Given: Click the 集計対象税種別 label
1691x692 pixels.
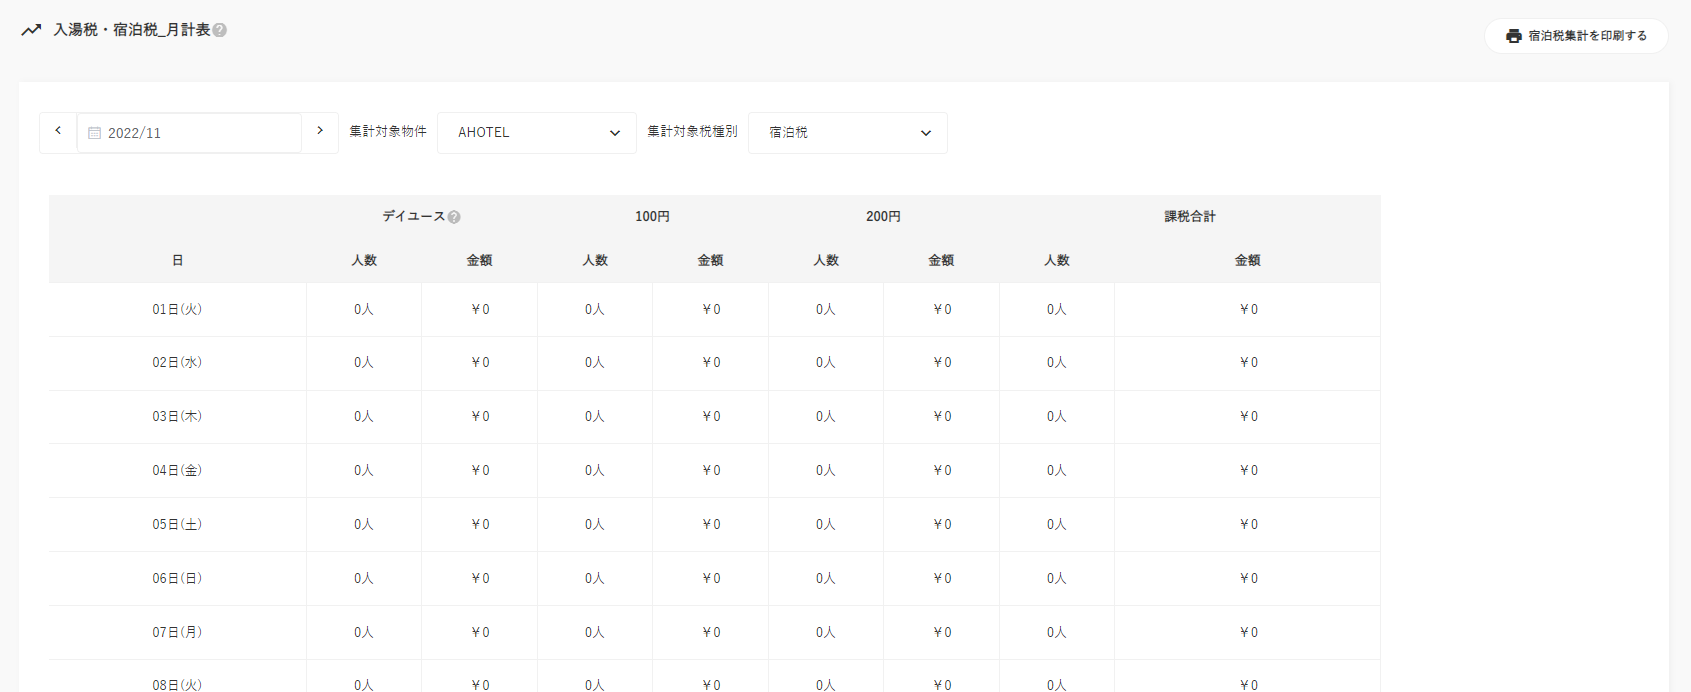Looking at the screenshot, I should (x=692, y=132).
